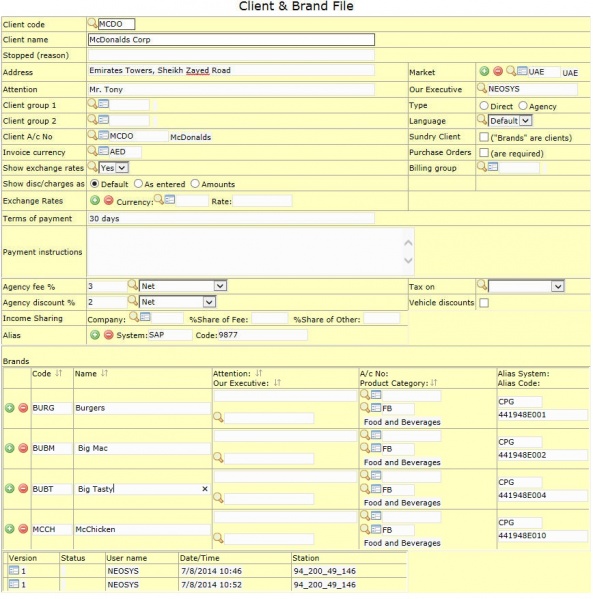Select the Direct type radio button
The height and width of the screenshot is (599, 593).
pyautogui.click(x=484, y=105)
